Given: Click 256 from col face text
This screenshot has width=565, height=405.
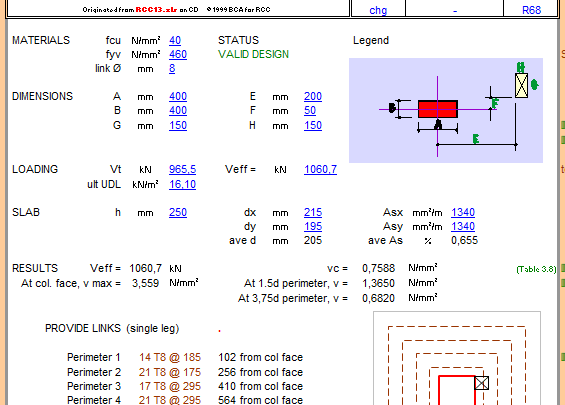Looking at the screenshot, I should [260, 372].
